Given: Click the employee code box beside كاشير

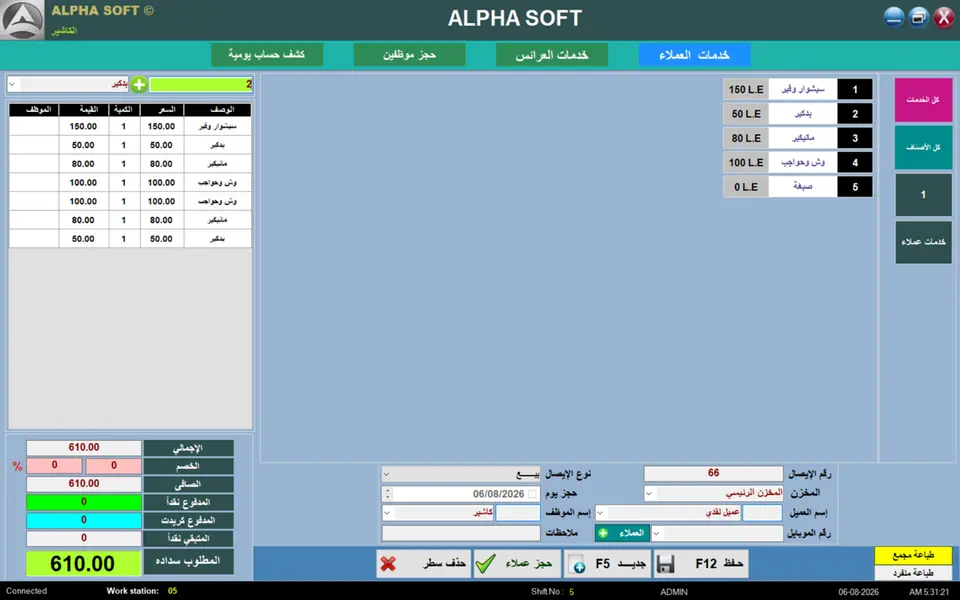Looking at the screenshot, I should pos(517,512).
